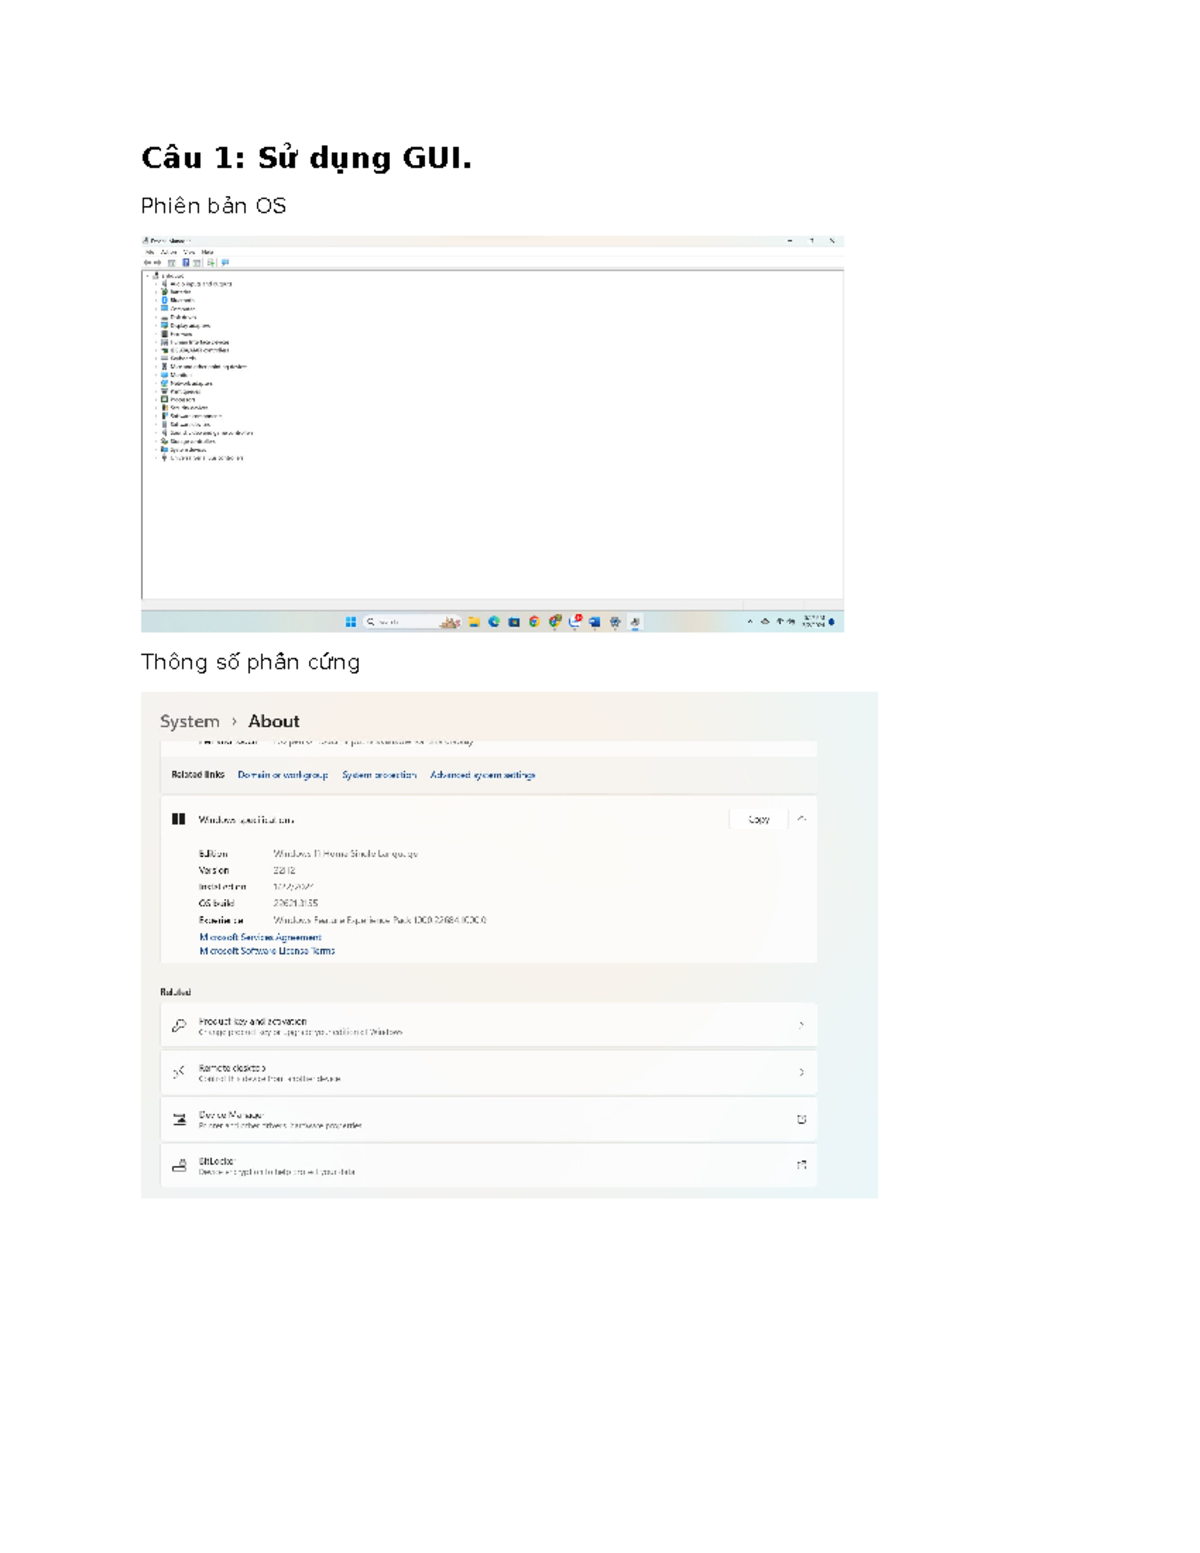The height and width of the screenshot is (1553, 1200).
Task: Click the Copy button for Windows specifications
Action: pyautogui.click(x=759, y=819)
